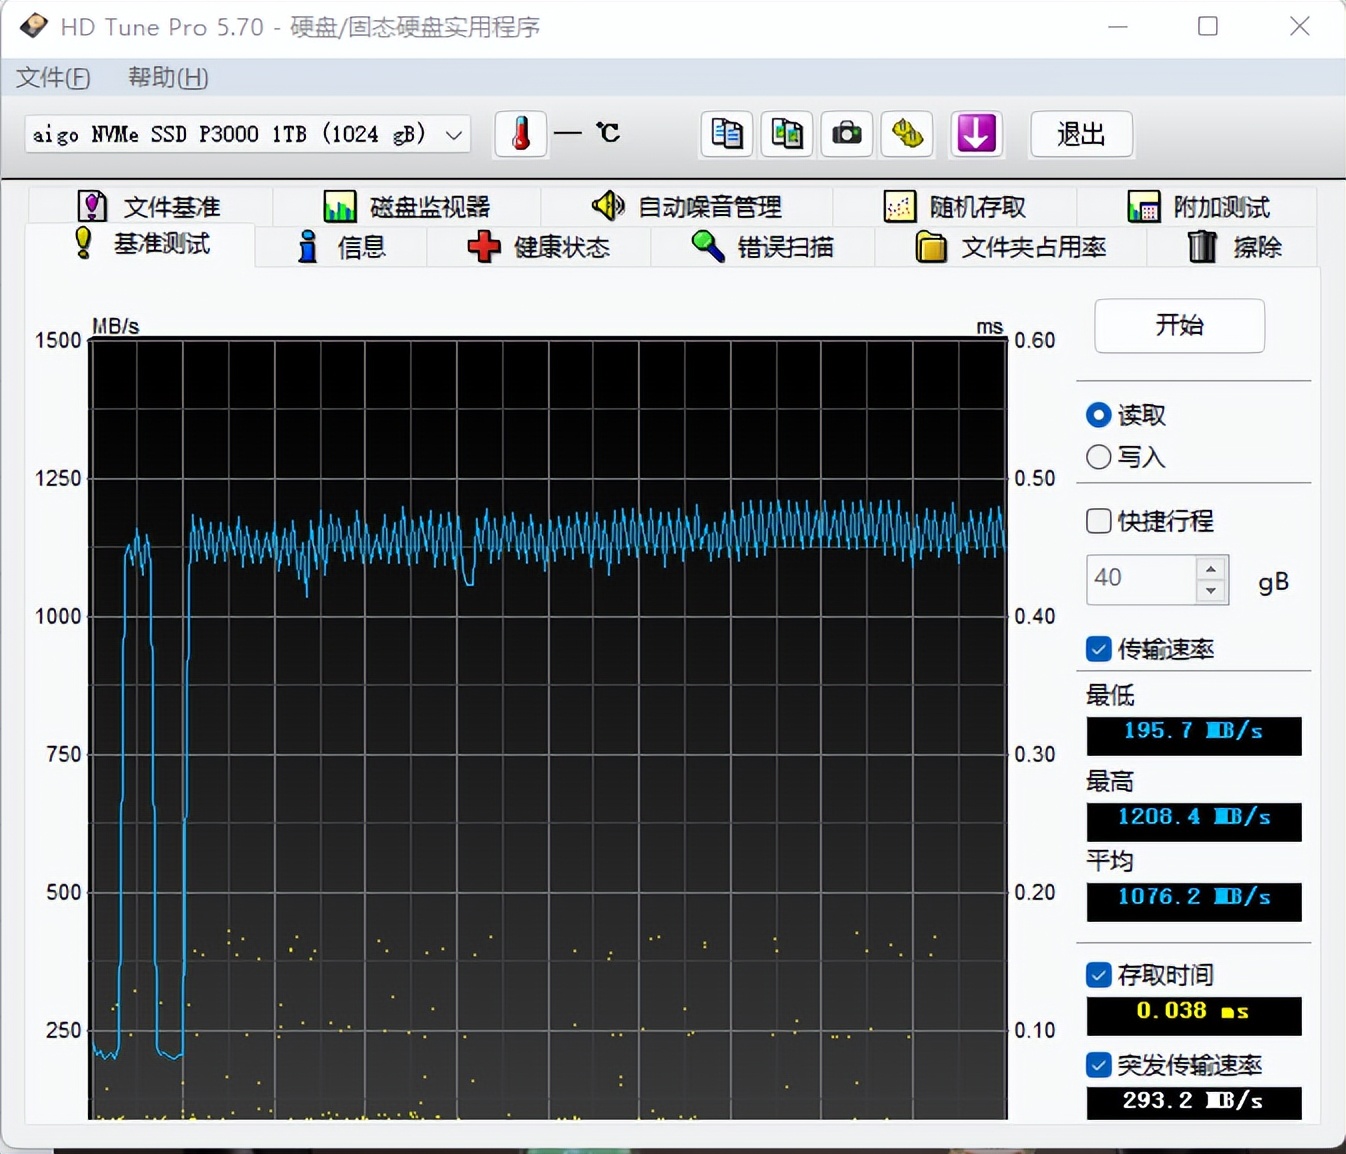This screenshot has height=1154, width=1346.
Task: Open the options settings icon
Action: (907, 134)
